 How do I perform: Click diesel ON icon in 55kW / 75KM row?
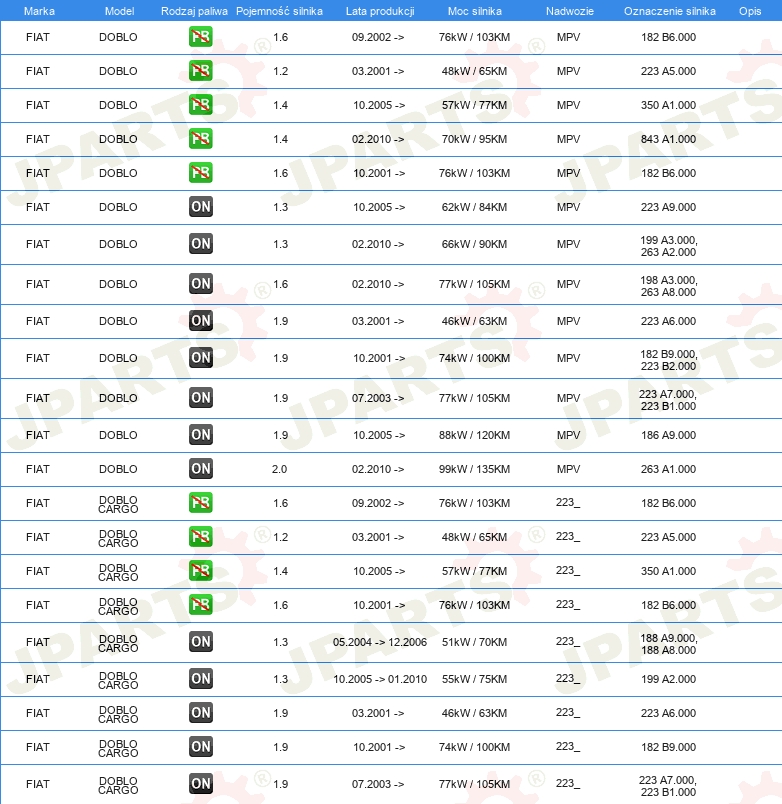point(200,679)
